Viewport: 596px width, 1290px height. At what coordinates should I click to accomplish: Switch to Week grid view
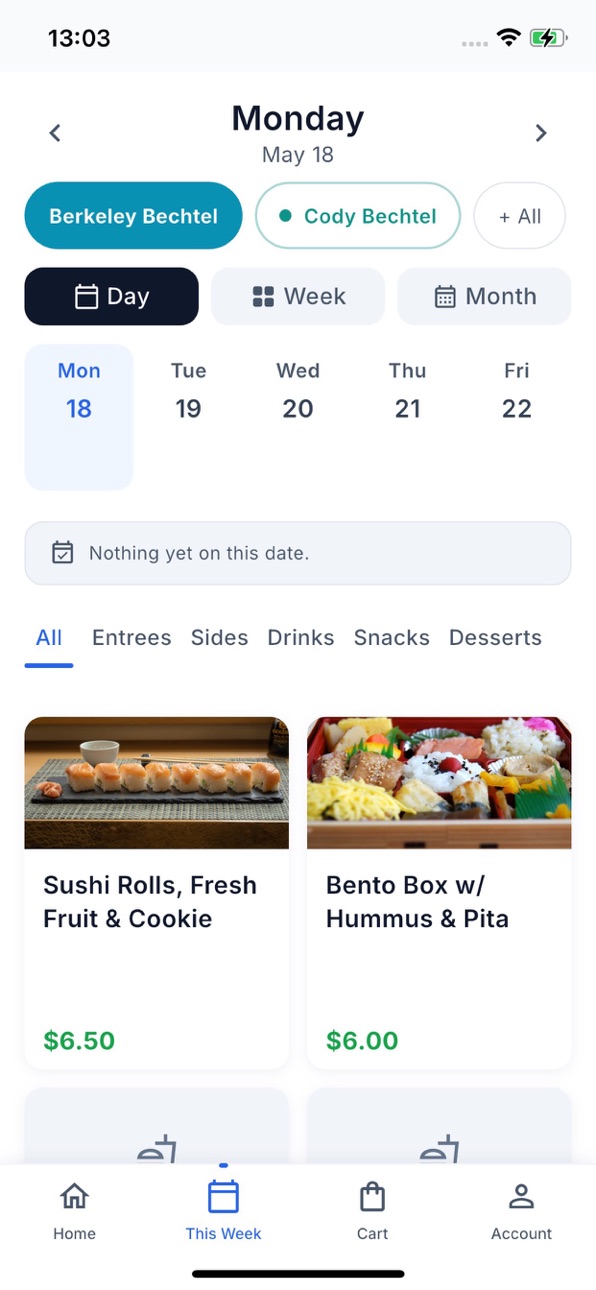click(298, 296)
